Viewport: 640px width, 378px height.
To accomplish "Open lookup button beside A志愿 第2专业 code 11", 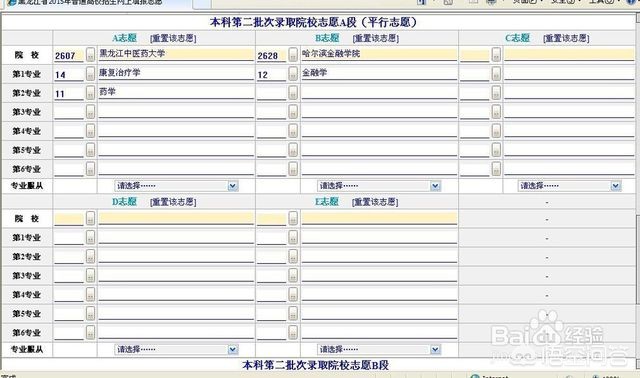I will [x=90, y=93].
